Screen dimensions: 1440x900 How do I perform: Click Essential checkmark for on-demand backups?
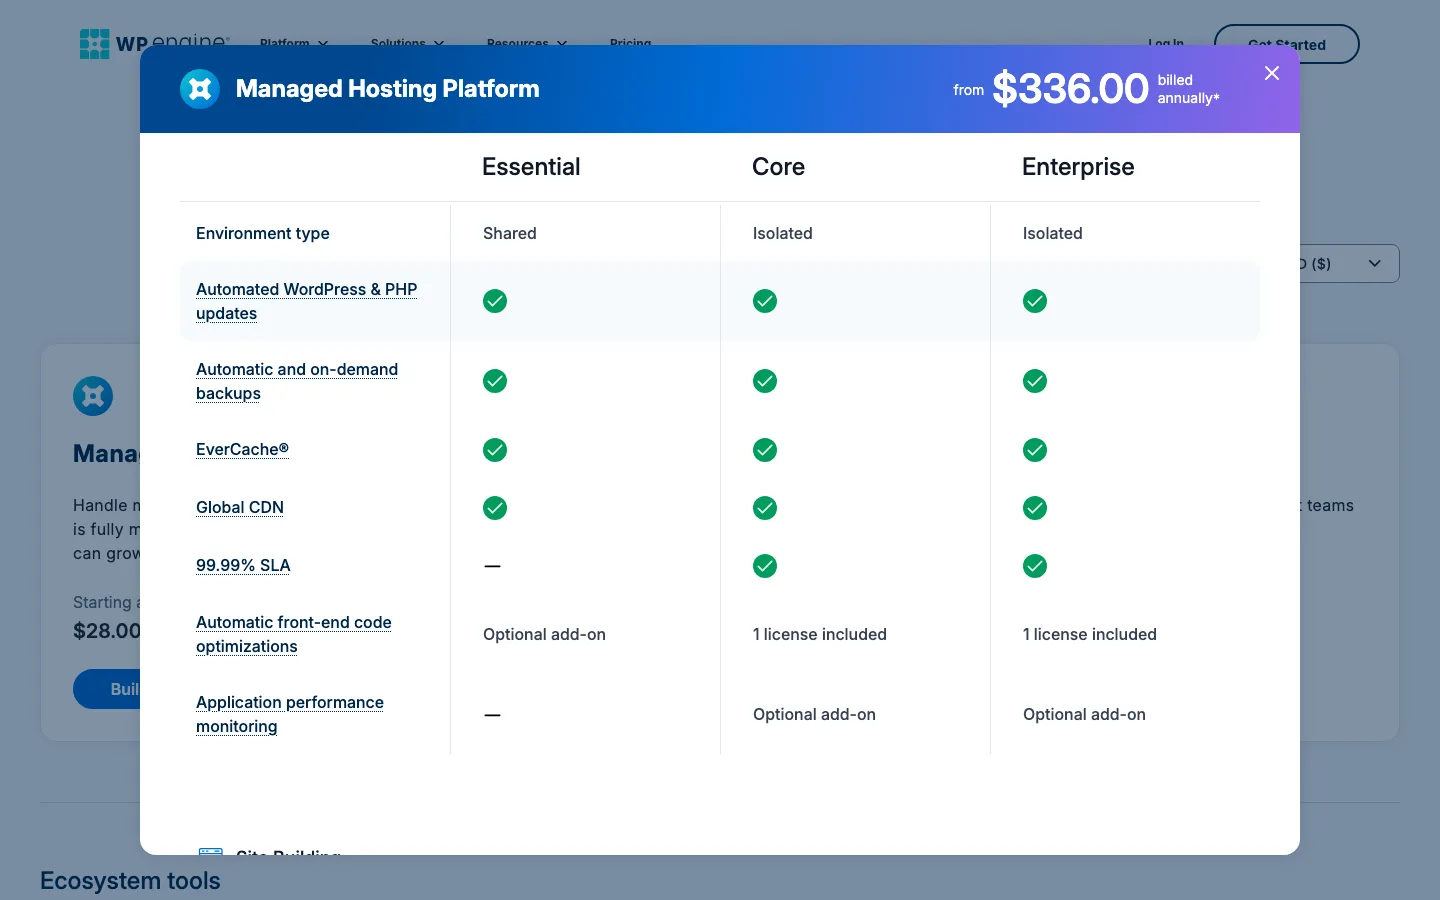pyautogui.click(x=495, y=381)
